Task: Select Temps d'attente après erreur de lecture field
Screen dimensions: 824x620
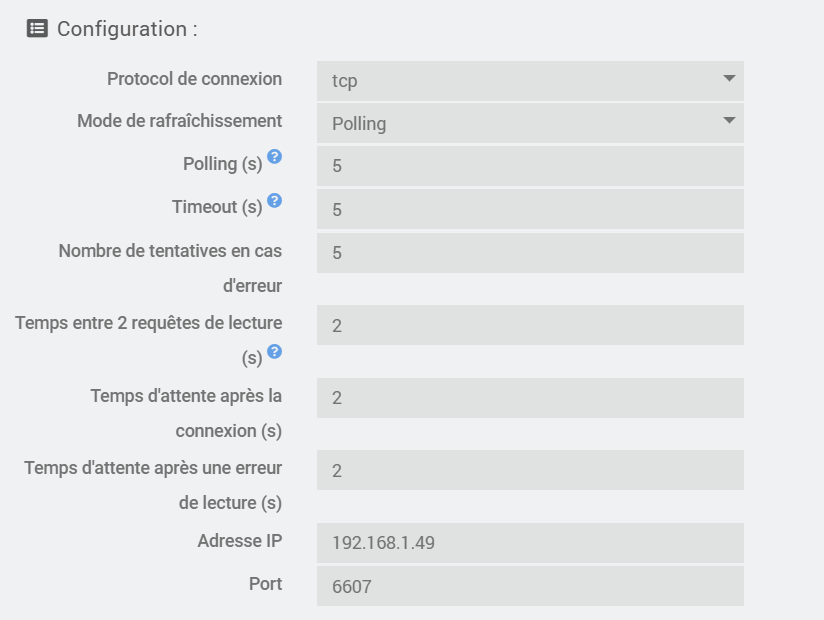Action: click(530, 470)
